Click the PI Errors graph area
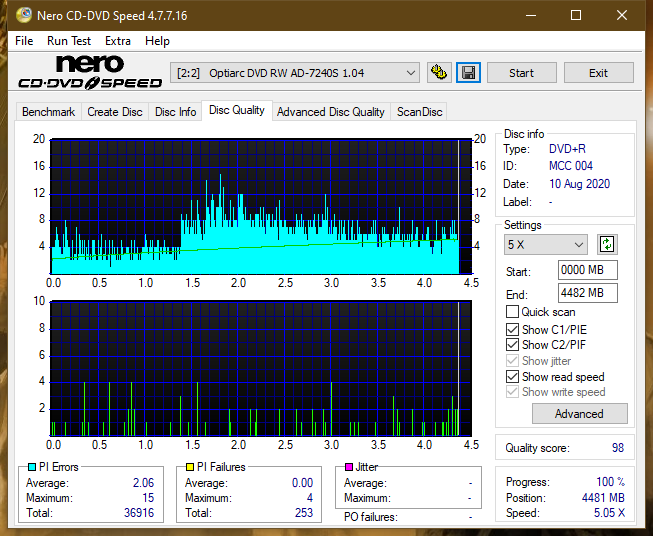 [261, 206]
